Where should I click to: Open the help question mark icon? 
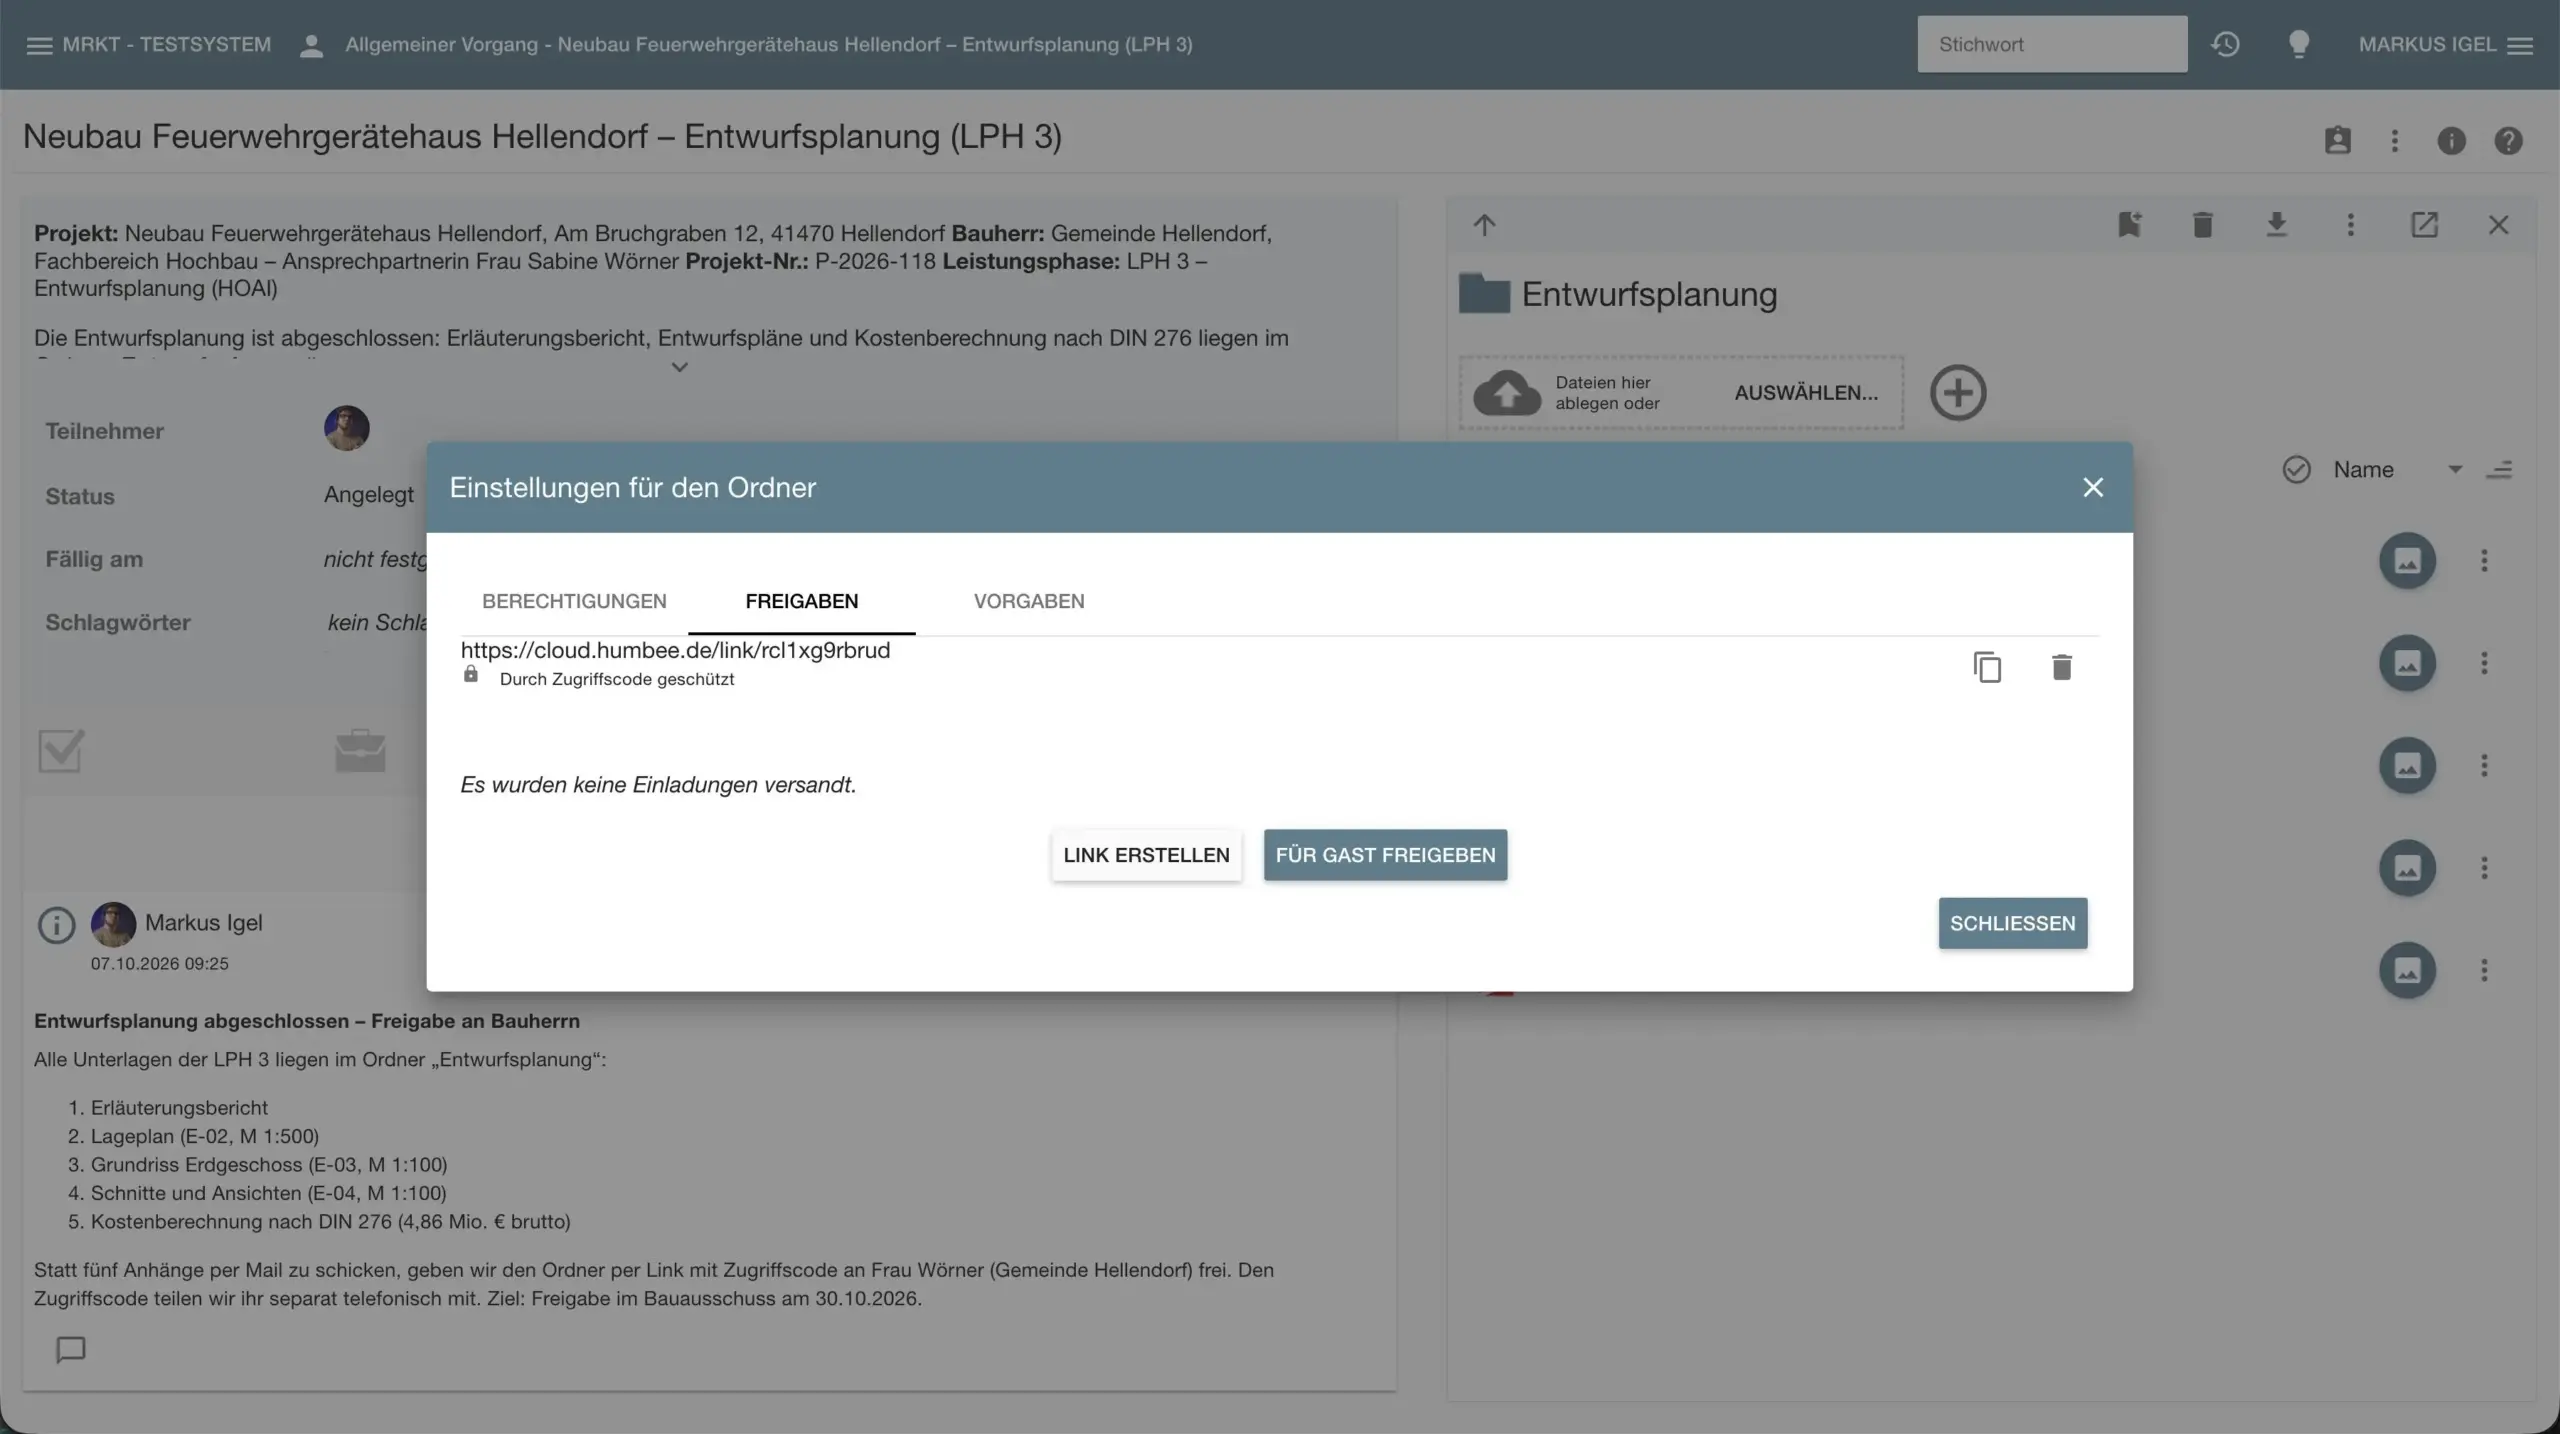[2508, 140]
